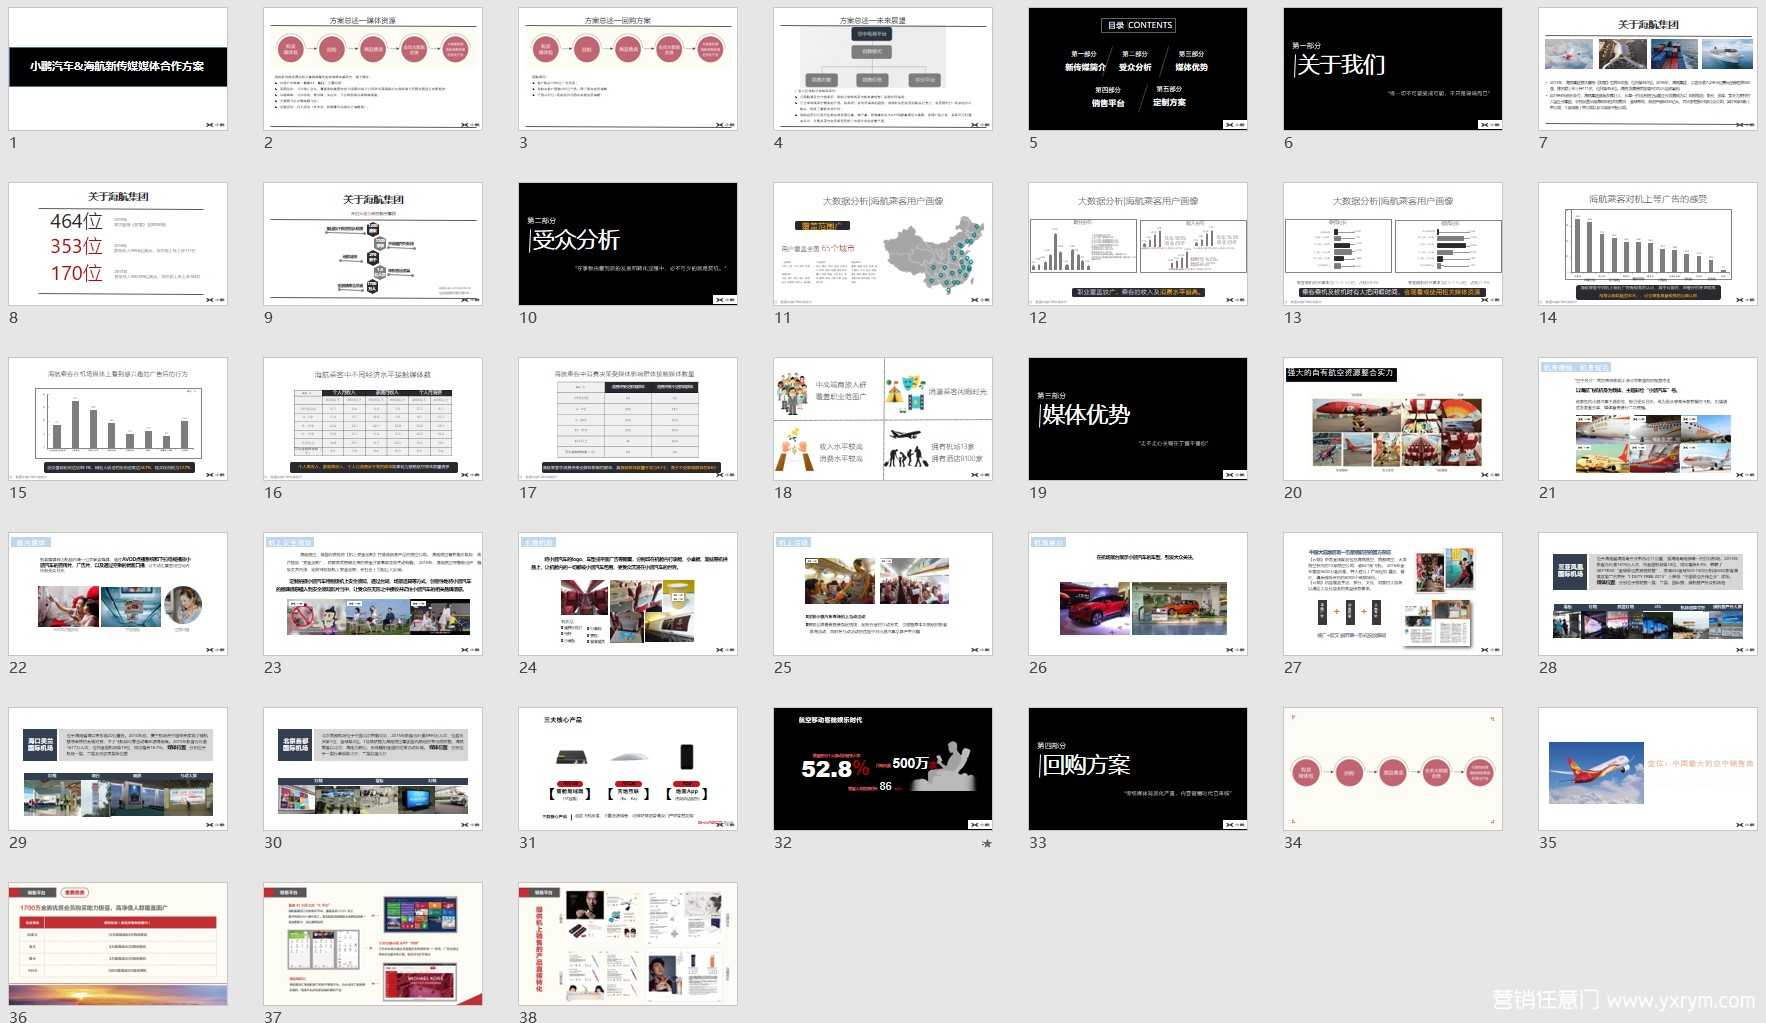Open slide 3 thumbnail
1766x1023 pixels.
click(628, 69)
